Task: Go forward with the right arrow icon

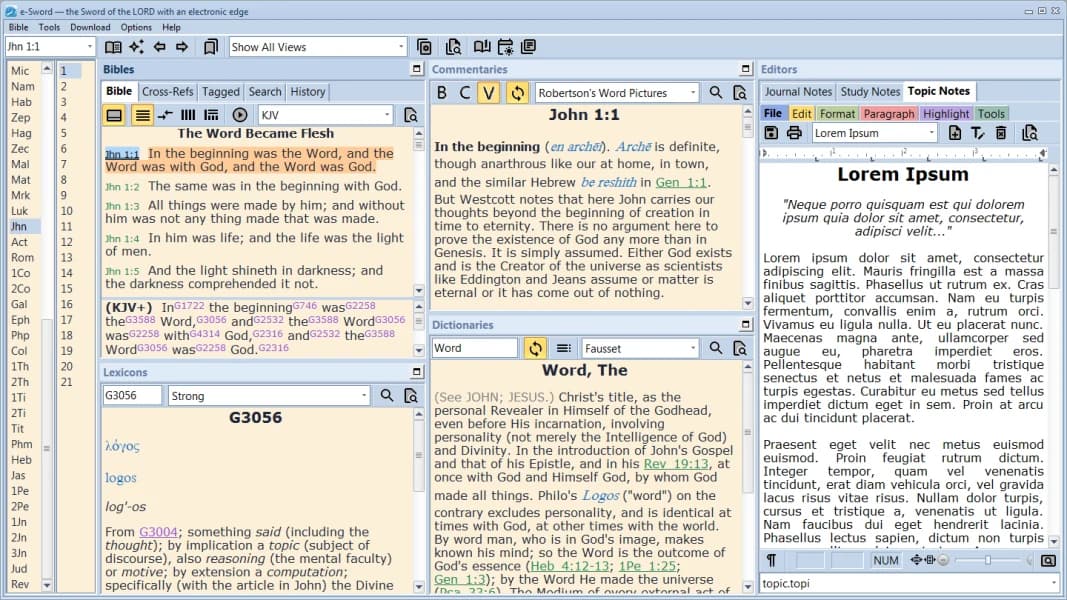Action: (x=182, y=47)
